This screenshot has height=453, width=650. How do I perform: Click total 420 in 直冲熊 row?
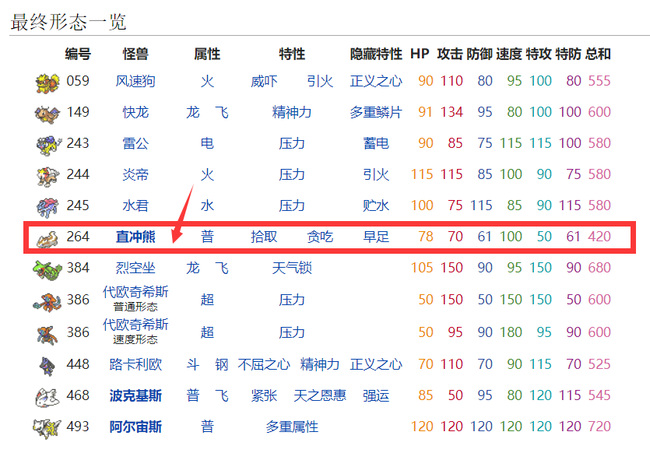click(x=599, y=236)
